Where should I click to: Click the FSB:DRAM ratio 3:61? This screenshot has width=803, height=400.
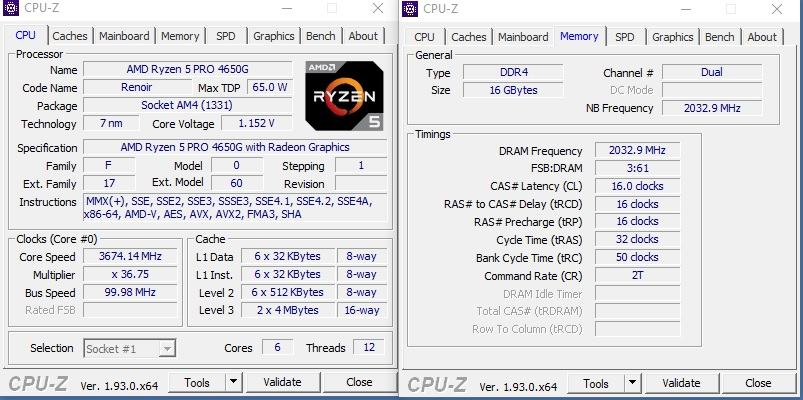pos(638,167)
